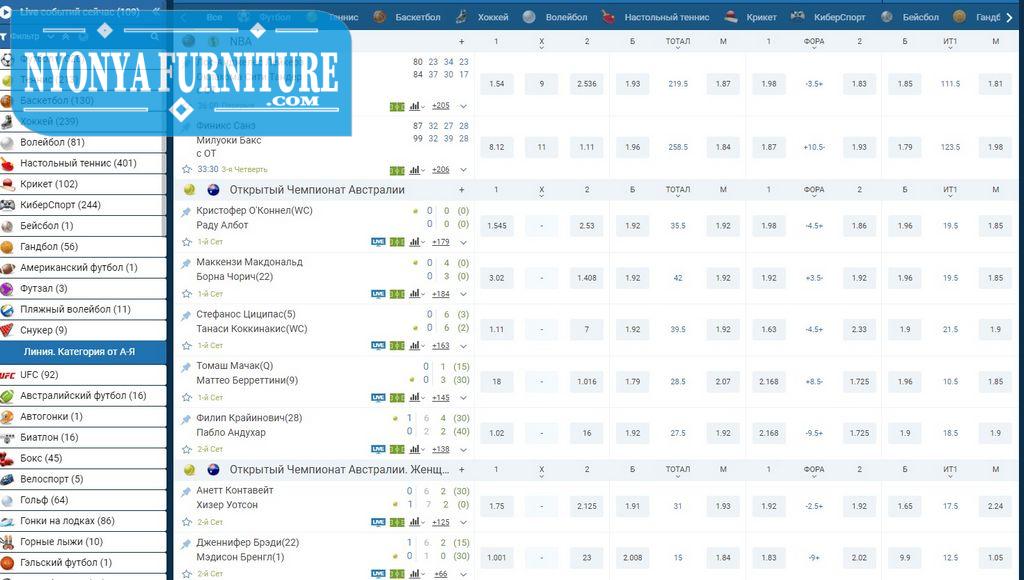Image resolution: width=1024 pixels, height=580 pixels.
Task: Expand the Крайинович vs Андухар row chevron
Action: 463,450
